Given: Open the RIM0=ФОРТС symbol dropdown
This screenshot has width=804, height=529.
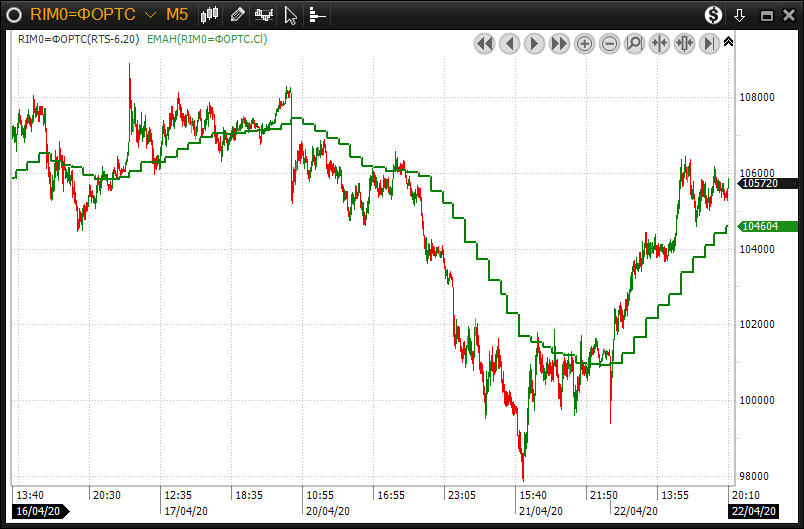Looking at the screenshot, I should [x=149, y=15].
